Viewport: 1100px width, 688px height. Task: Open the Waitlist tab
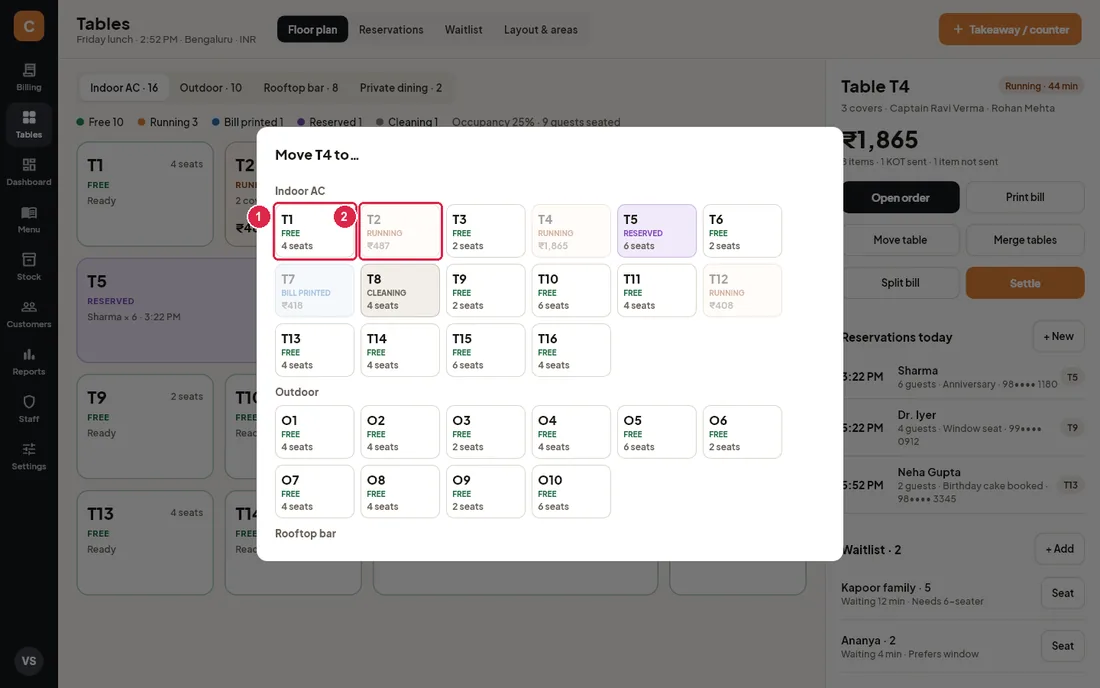click(463, 29)
